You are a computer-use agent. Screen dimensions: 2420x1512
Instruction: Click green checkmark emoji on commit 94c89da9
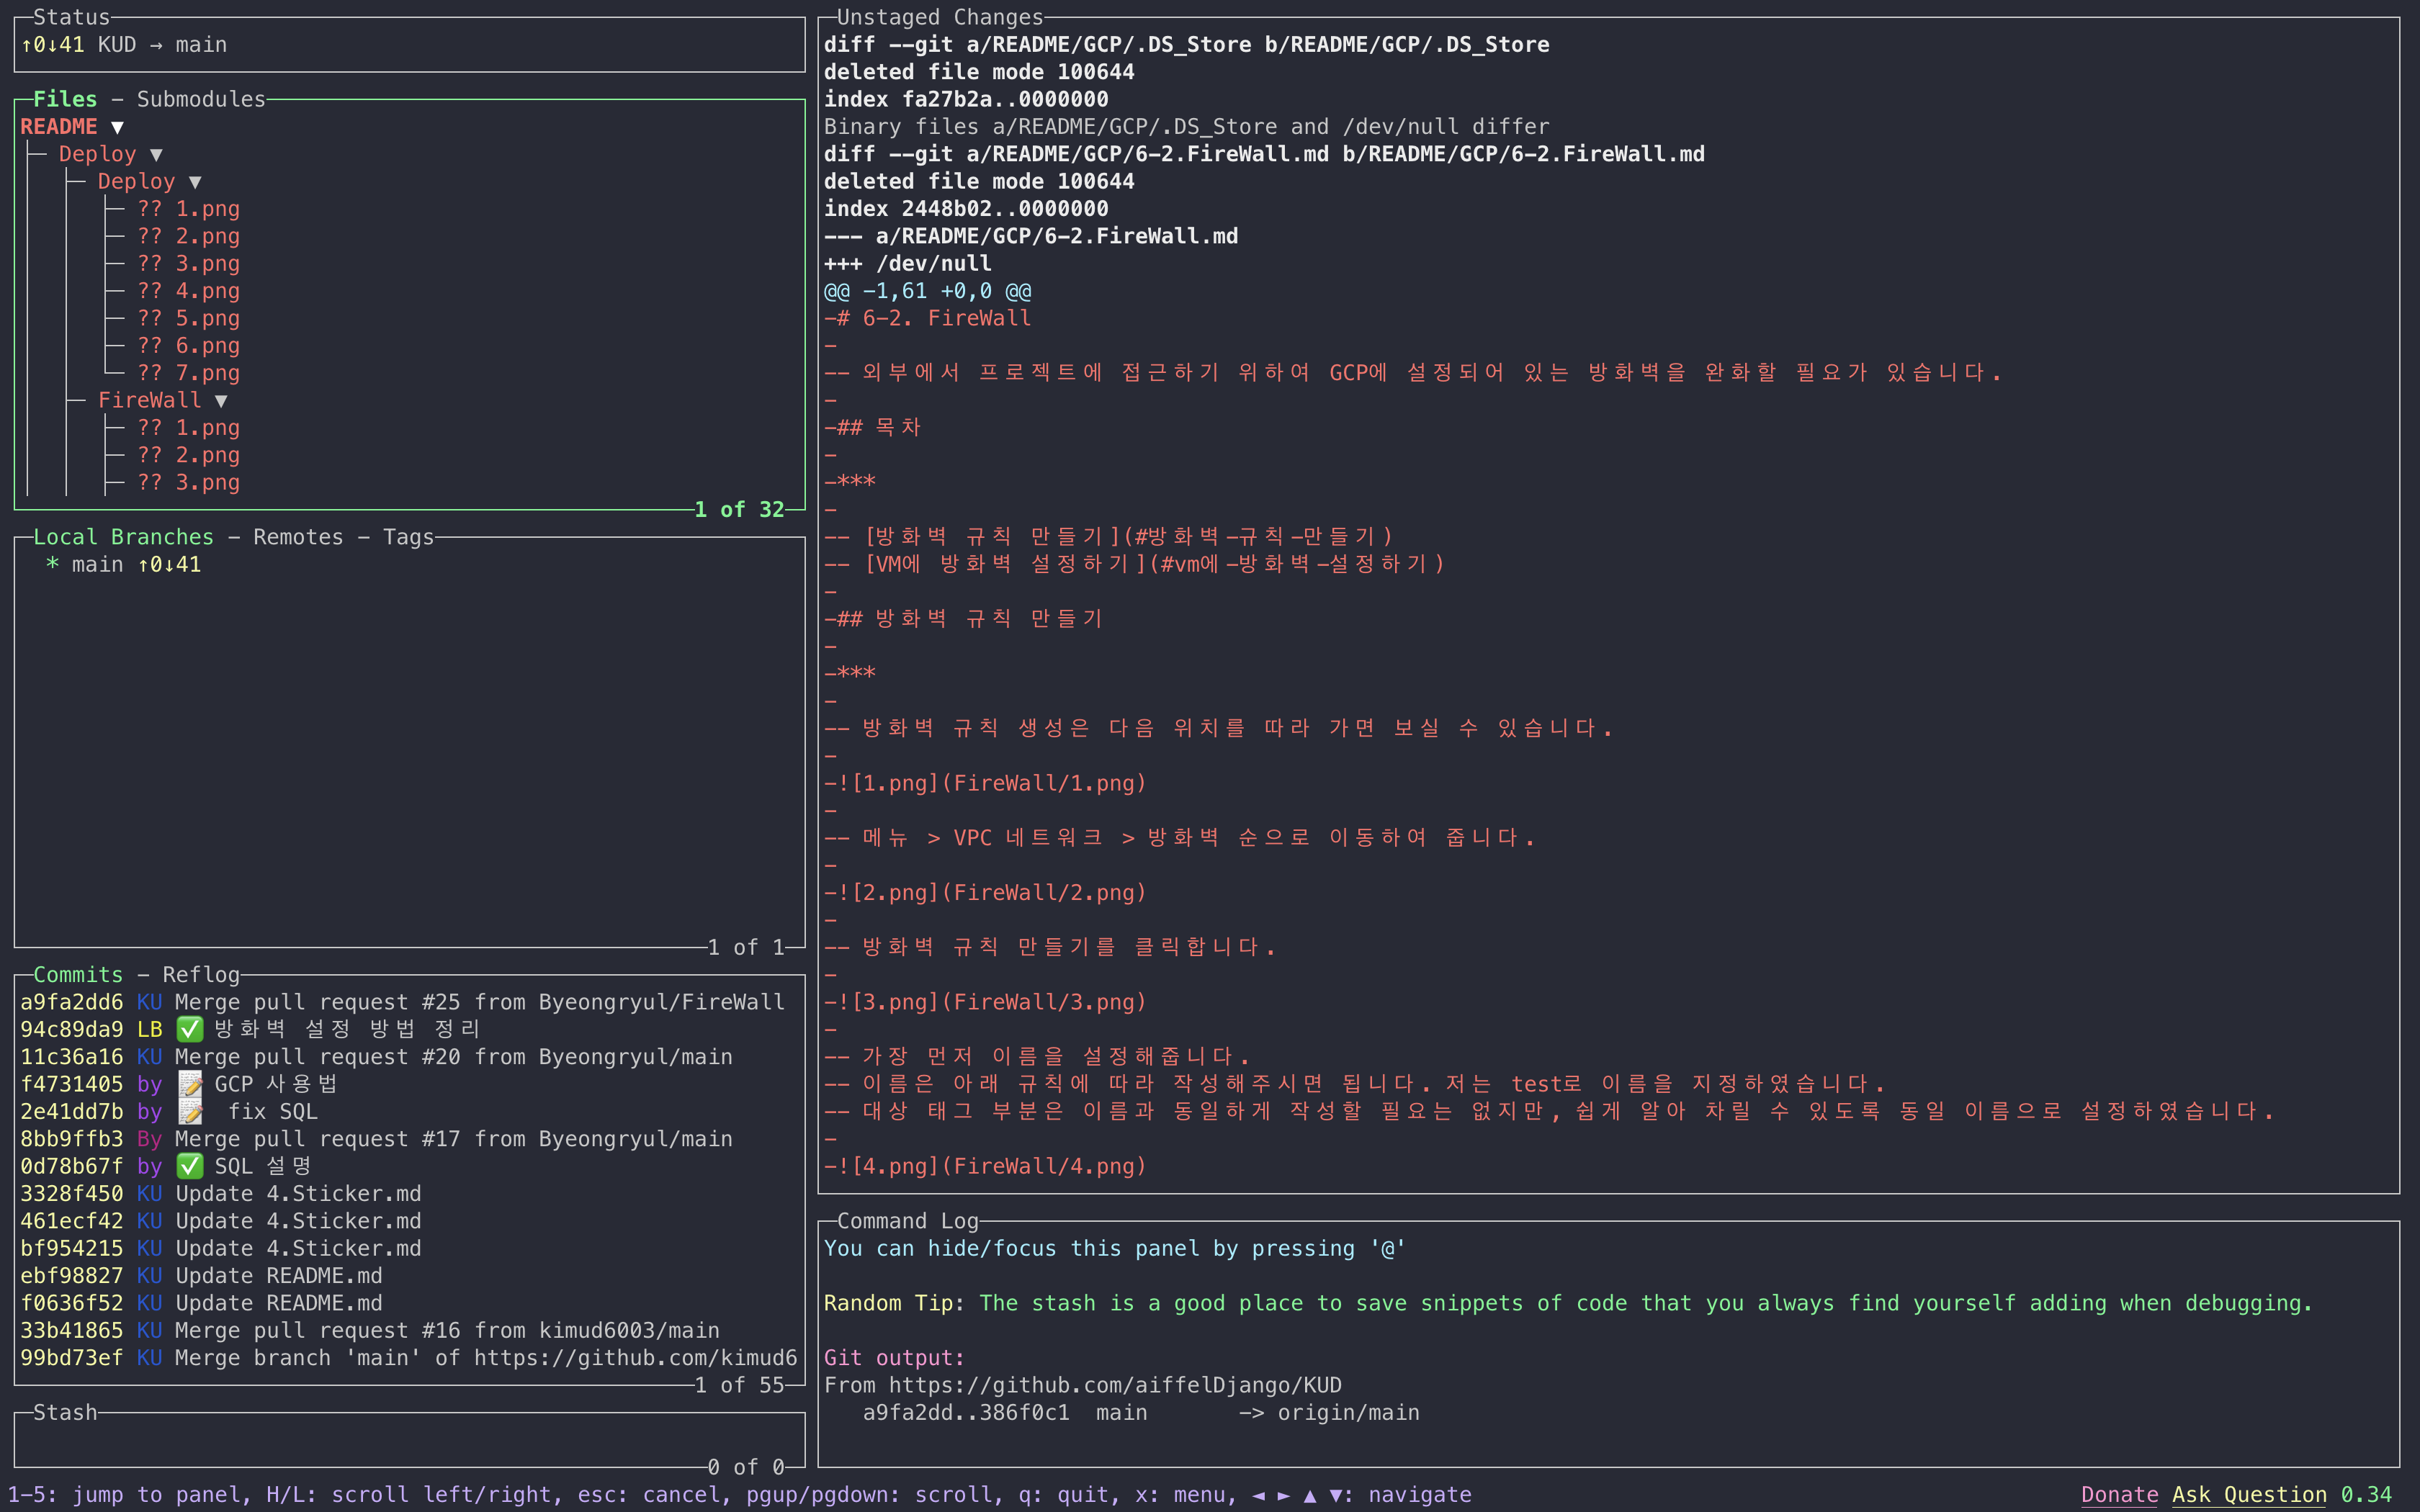[189, 1029]
